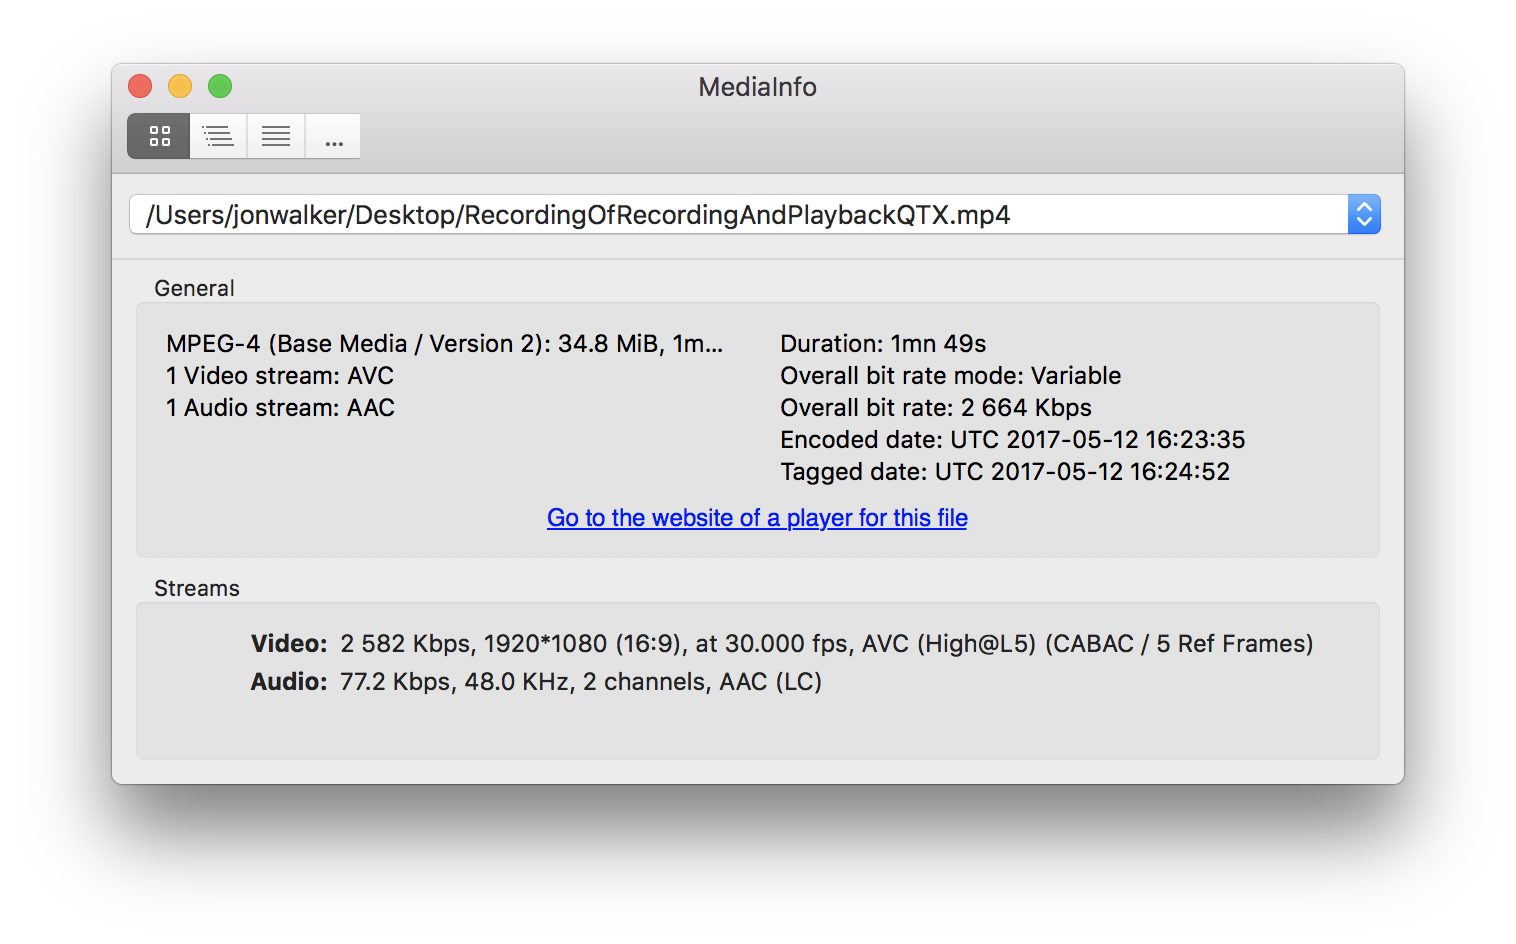Close the MediaInfo window

point(140,87)
